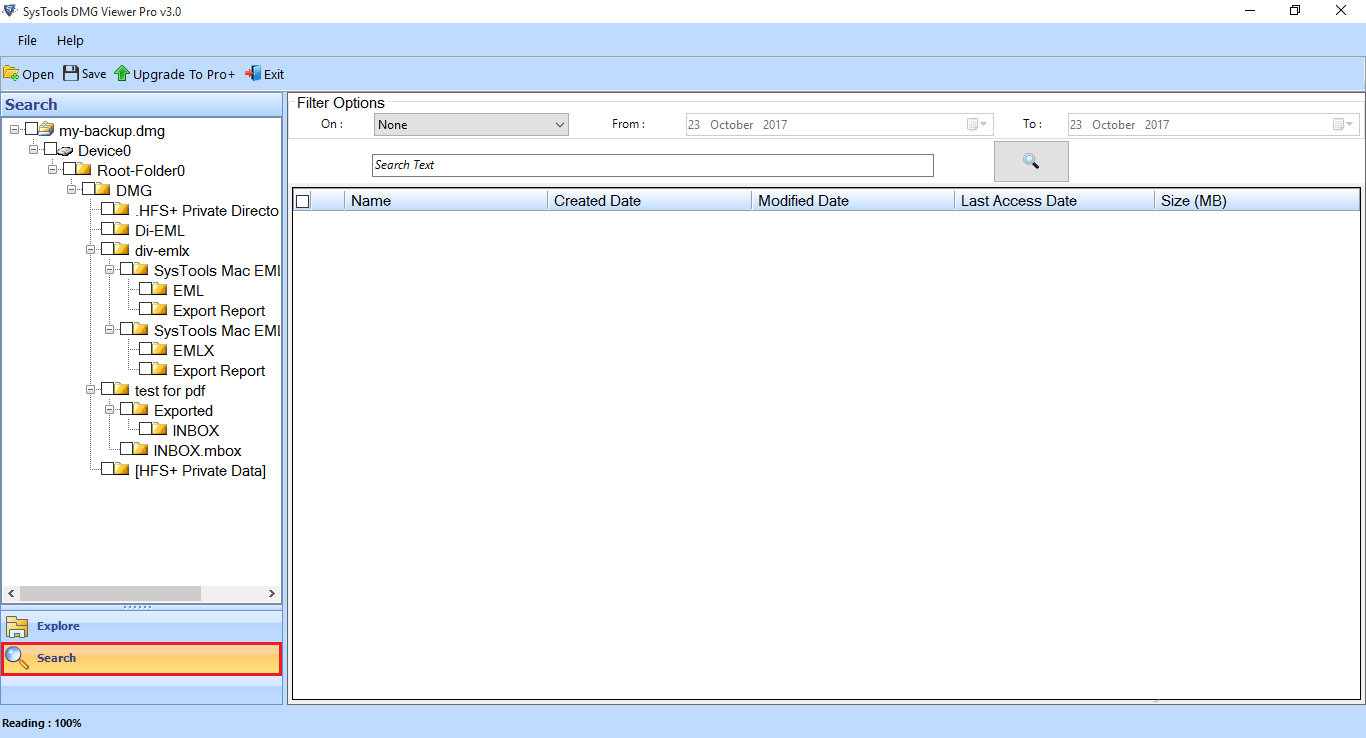The height and width of the screenshot is (738, 1366).
Task: Sort by the Size (MB) column header
Action: [x=1257, y=201]
